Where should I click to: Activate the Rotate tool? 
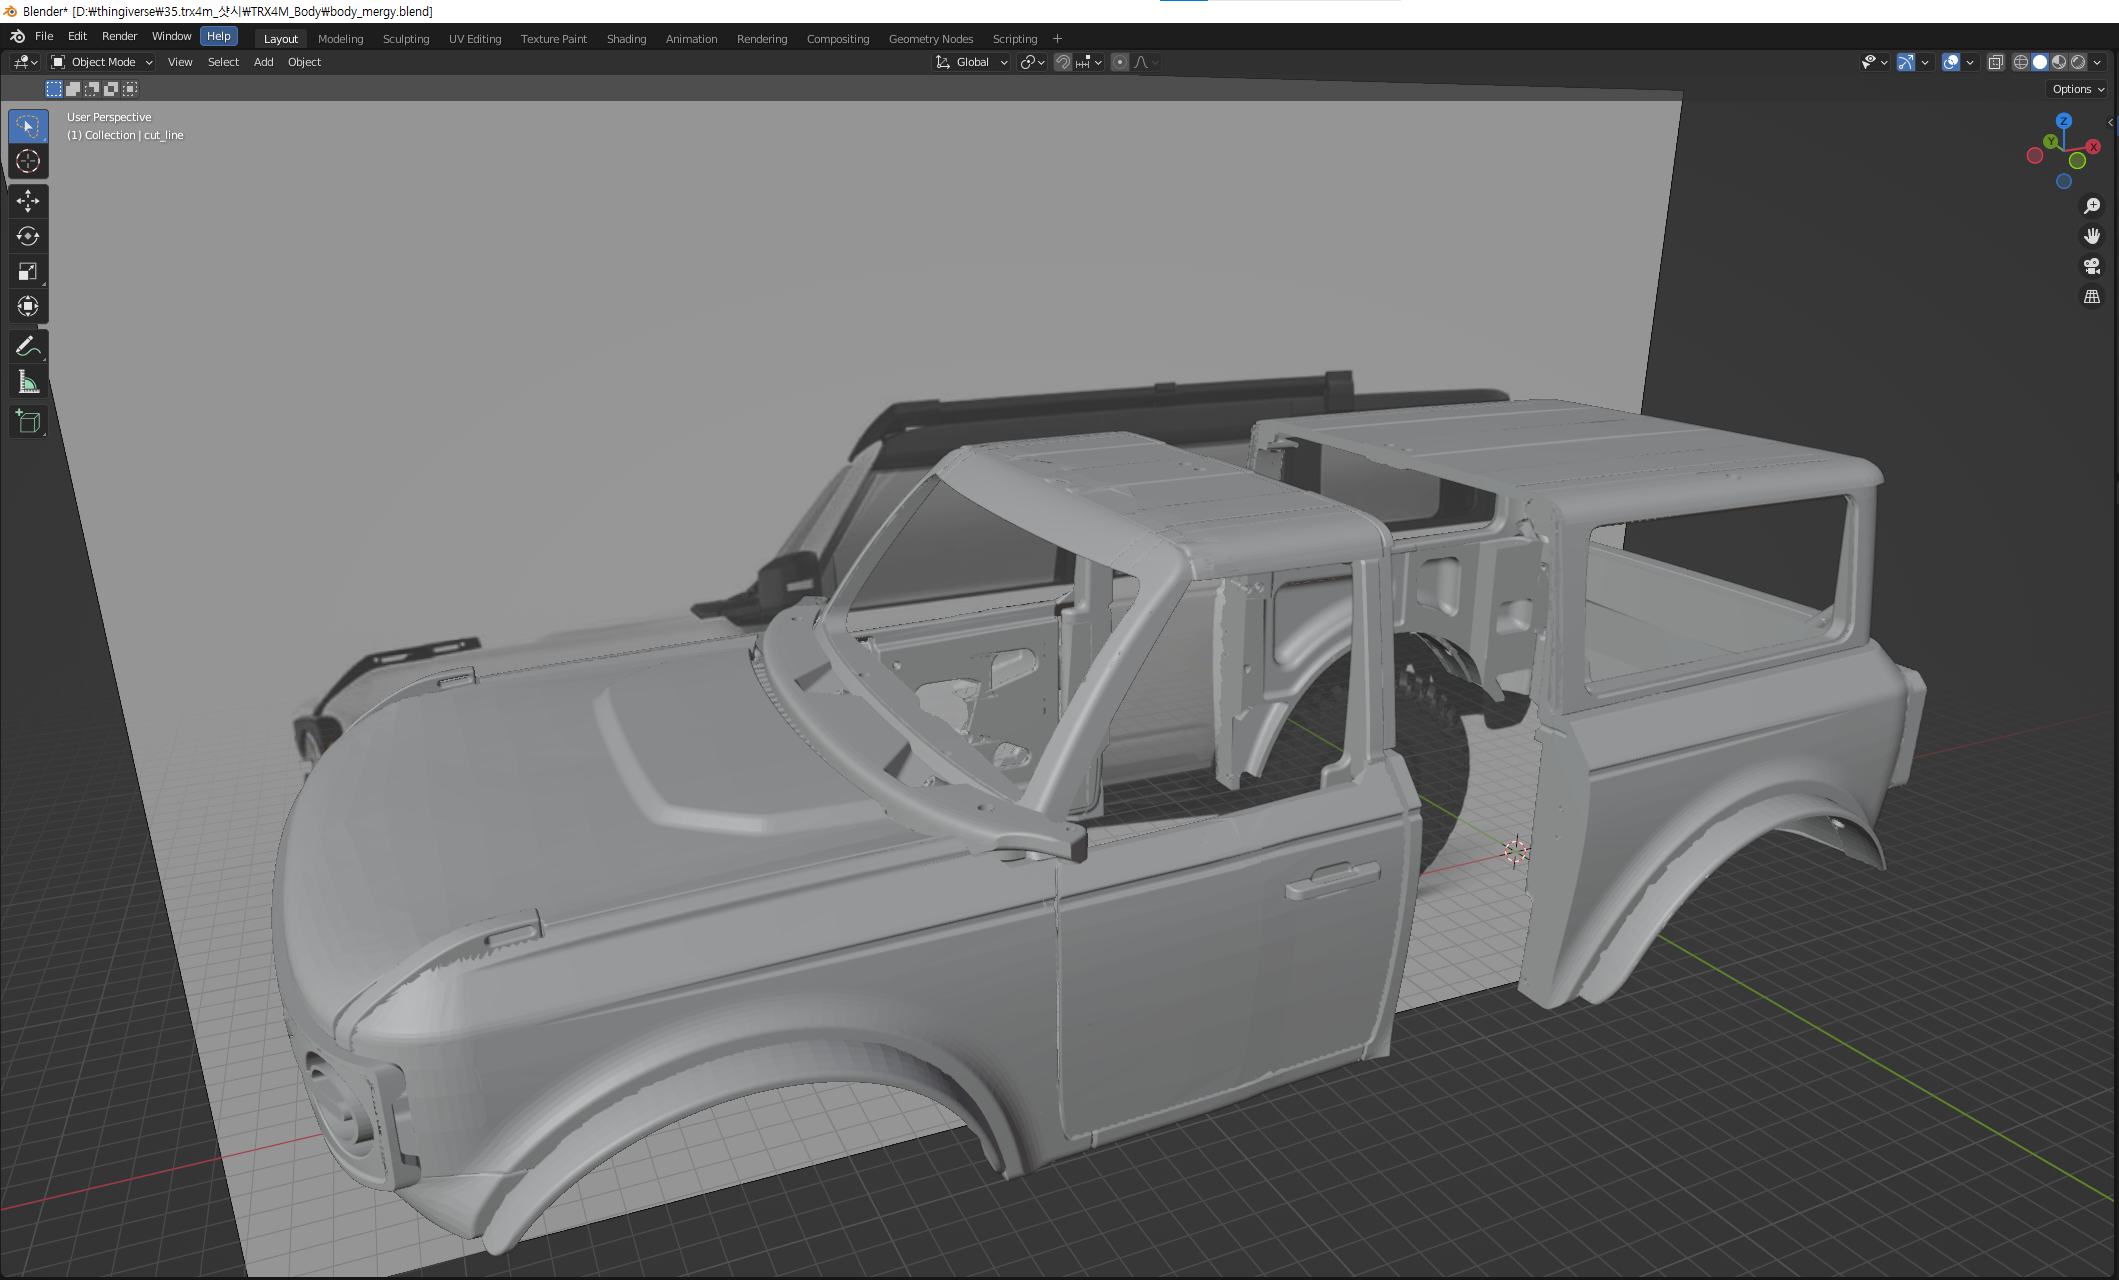(28, 236)
